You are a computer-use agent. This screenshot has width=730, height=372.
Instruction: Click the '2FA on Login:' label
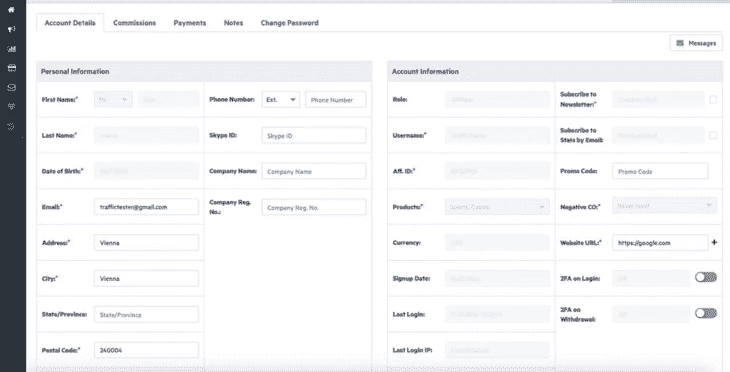pos(580,278)
